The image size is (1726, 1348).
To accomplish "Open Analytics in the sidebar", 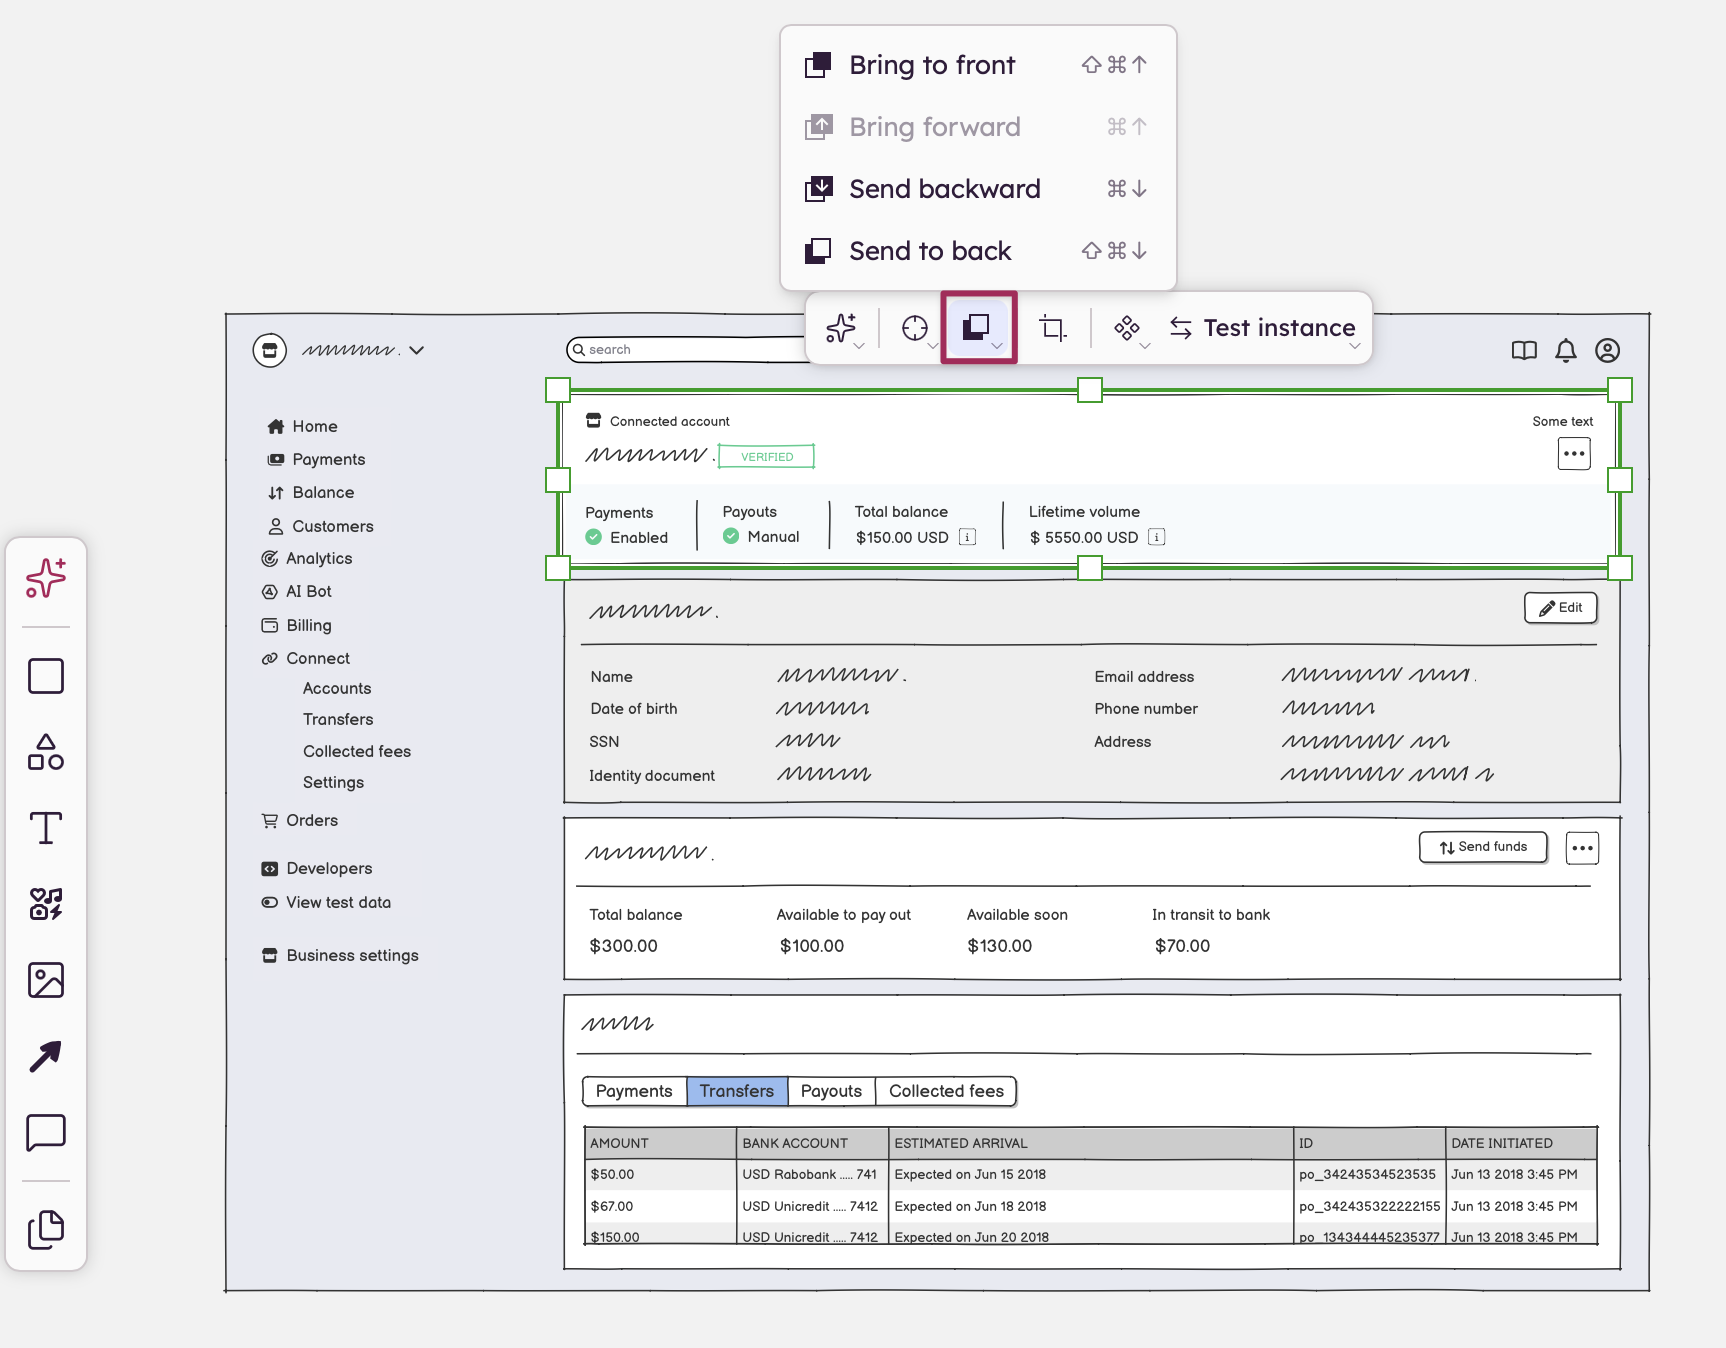I will tap(307, 558).
